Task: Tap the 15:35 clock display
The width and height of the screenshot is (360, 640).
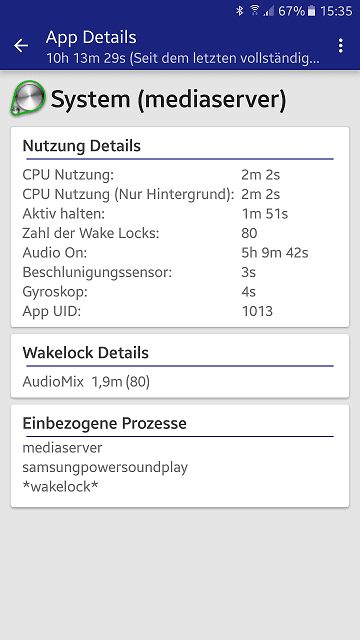Action: click(x=336, y=11)
